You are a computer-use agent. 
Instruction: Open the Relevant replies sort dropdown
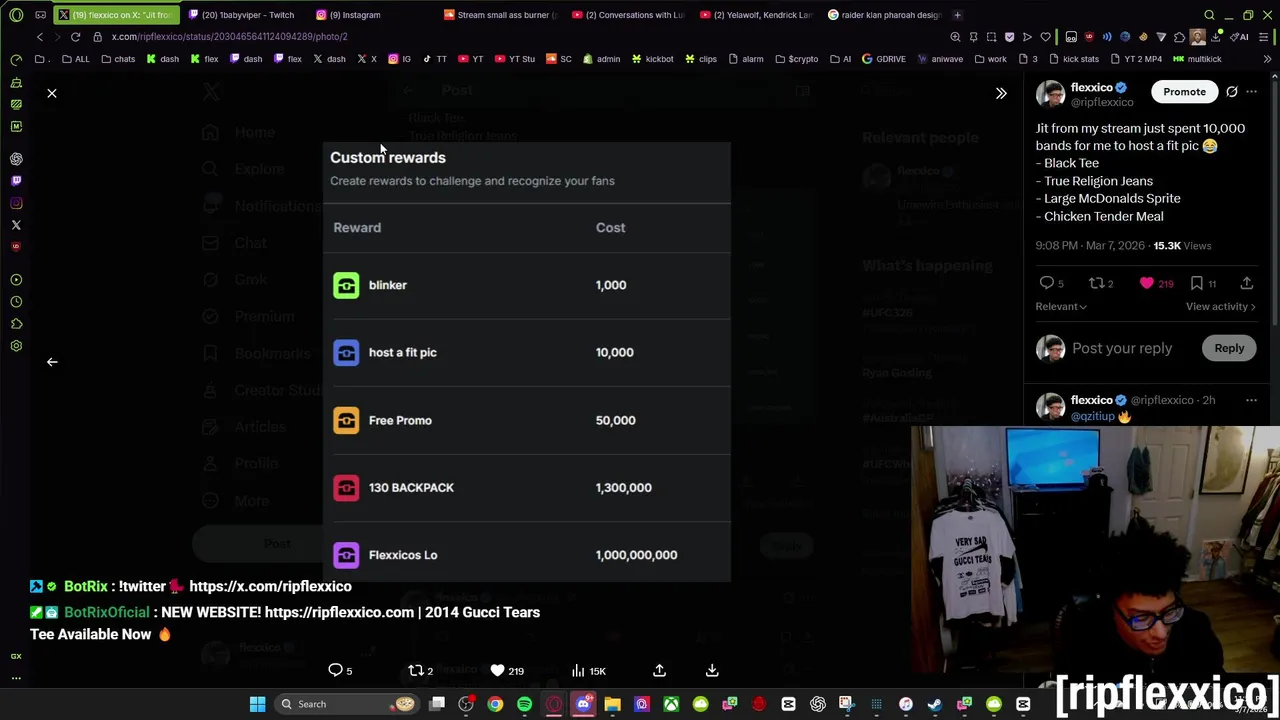click(1061, 307)
